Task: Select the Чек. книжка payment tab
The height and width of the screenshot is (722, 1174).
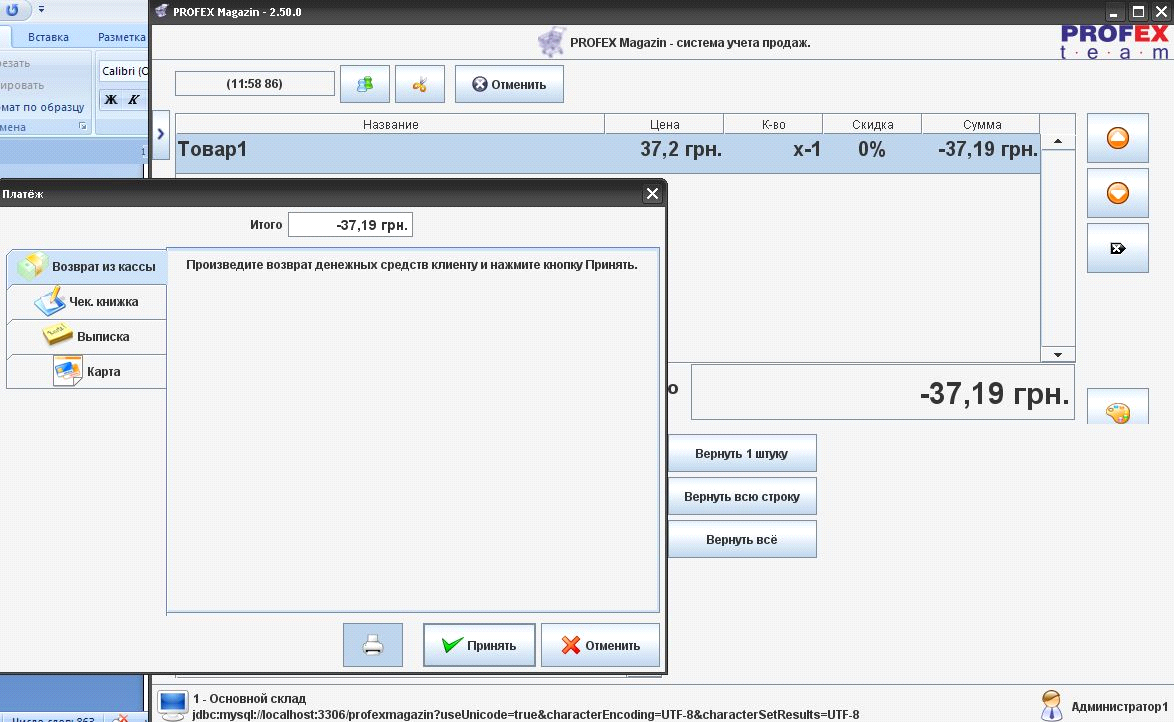Action: 87,302
